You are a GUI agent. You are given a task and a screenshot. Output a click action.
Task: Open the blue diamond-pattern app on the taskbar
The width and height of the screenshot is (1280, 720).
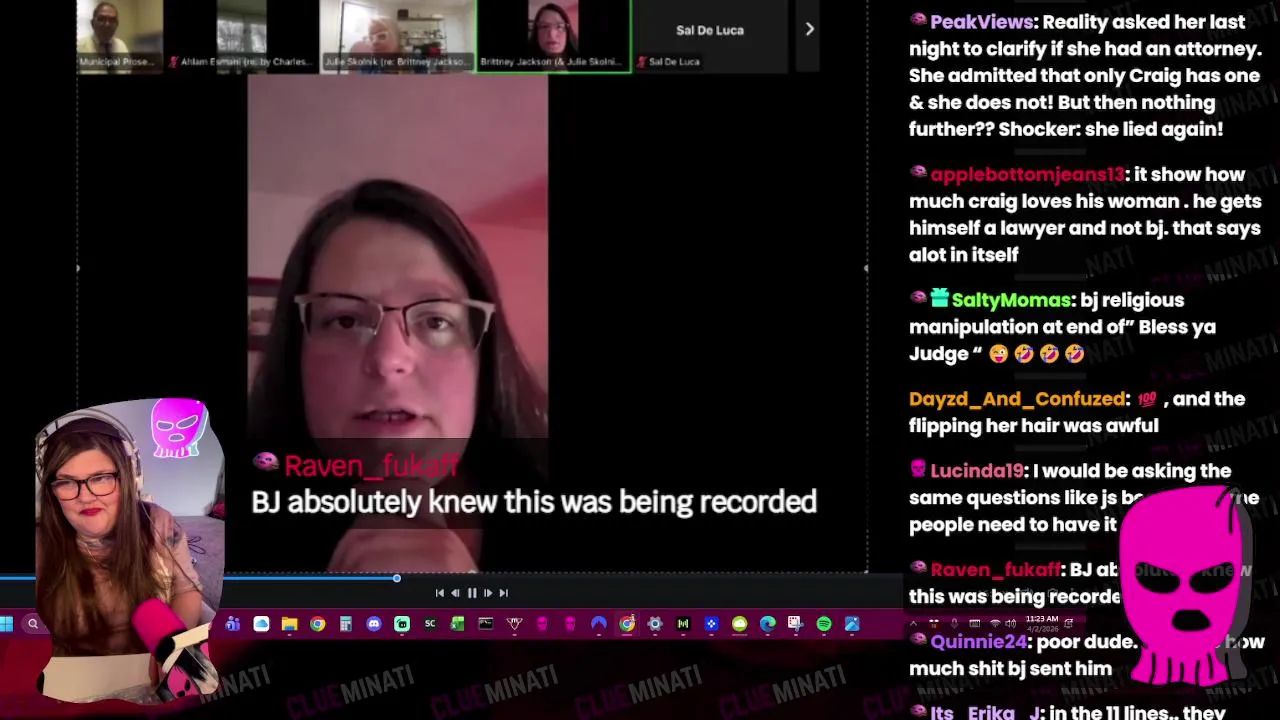pyautogui.click(x=711, y=624)
